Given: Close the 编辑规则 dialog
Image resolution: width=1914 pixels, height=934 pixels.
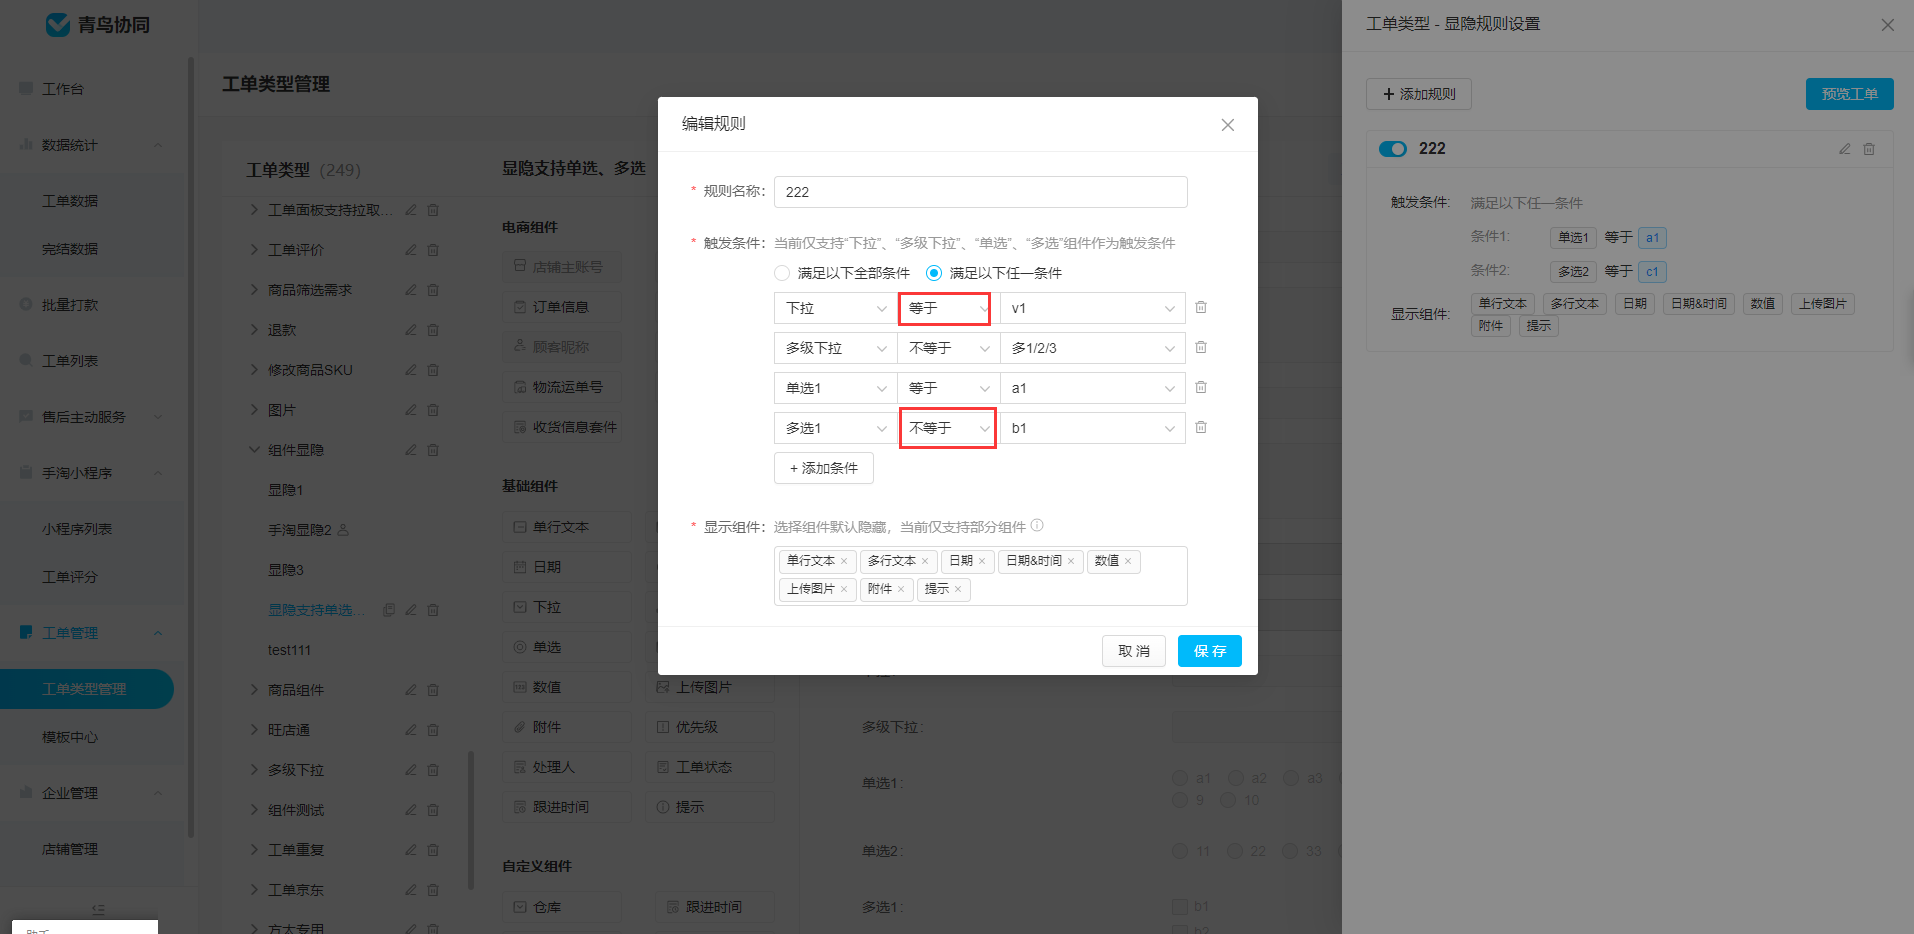Looking at the screenshot, I should click(x=1228, y=125).
